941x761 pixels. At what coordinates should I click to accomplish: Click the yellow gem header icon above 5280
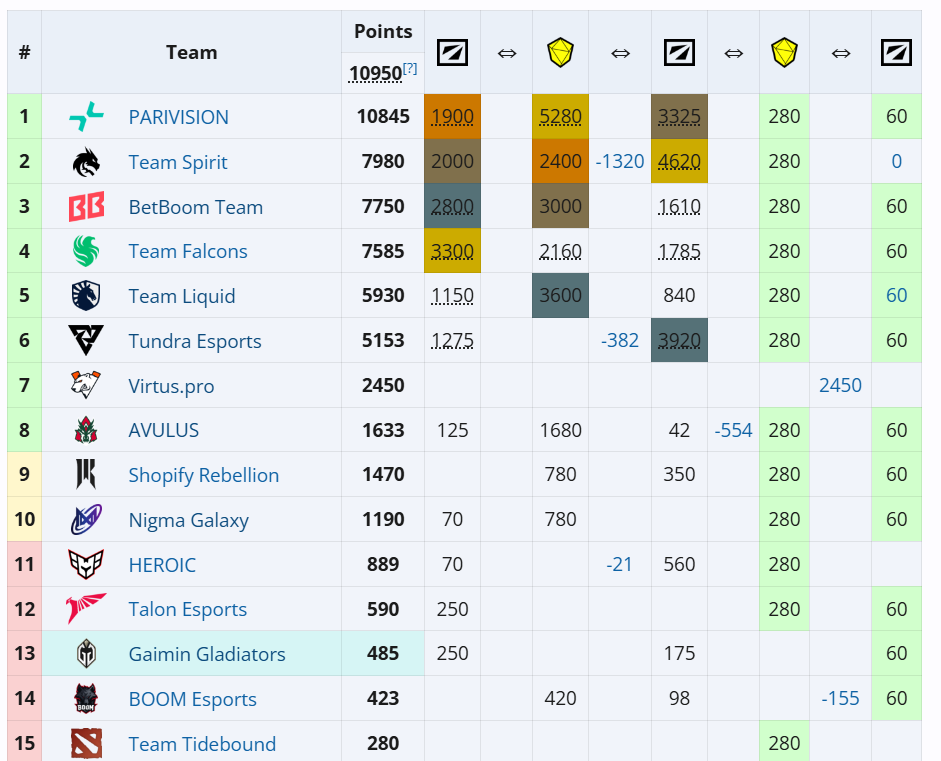point(560,52)
